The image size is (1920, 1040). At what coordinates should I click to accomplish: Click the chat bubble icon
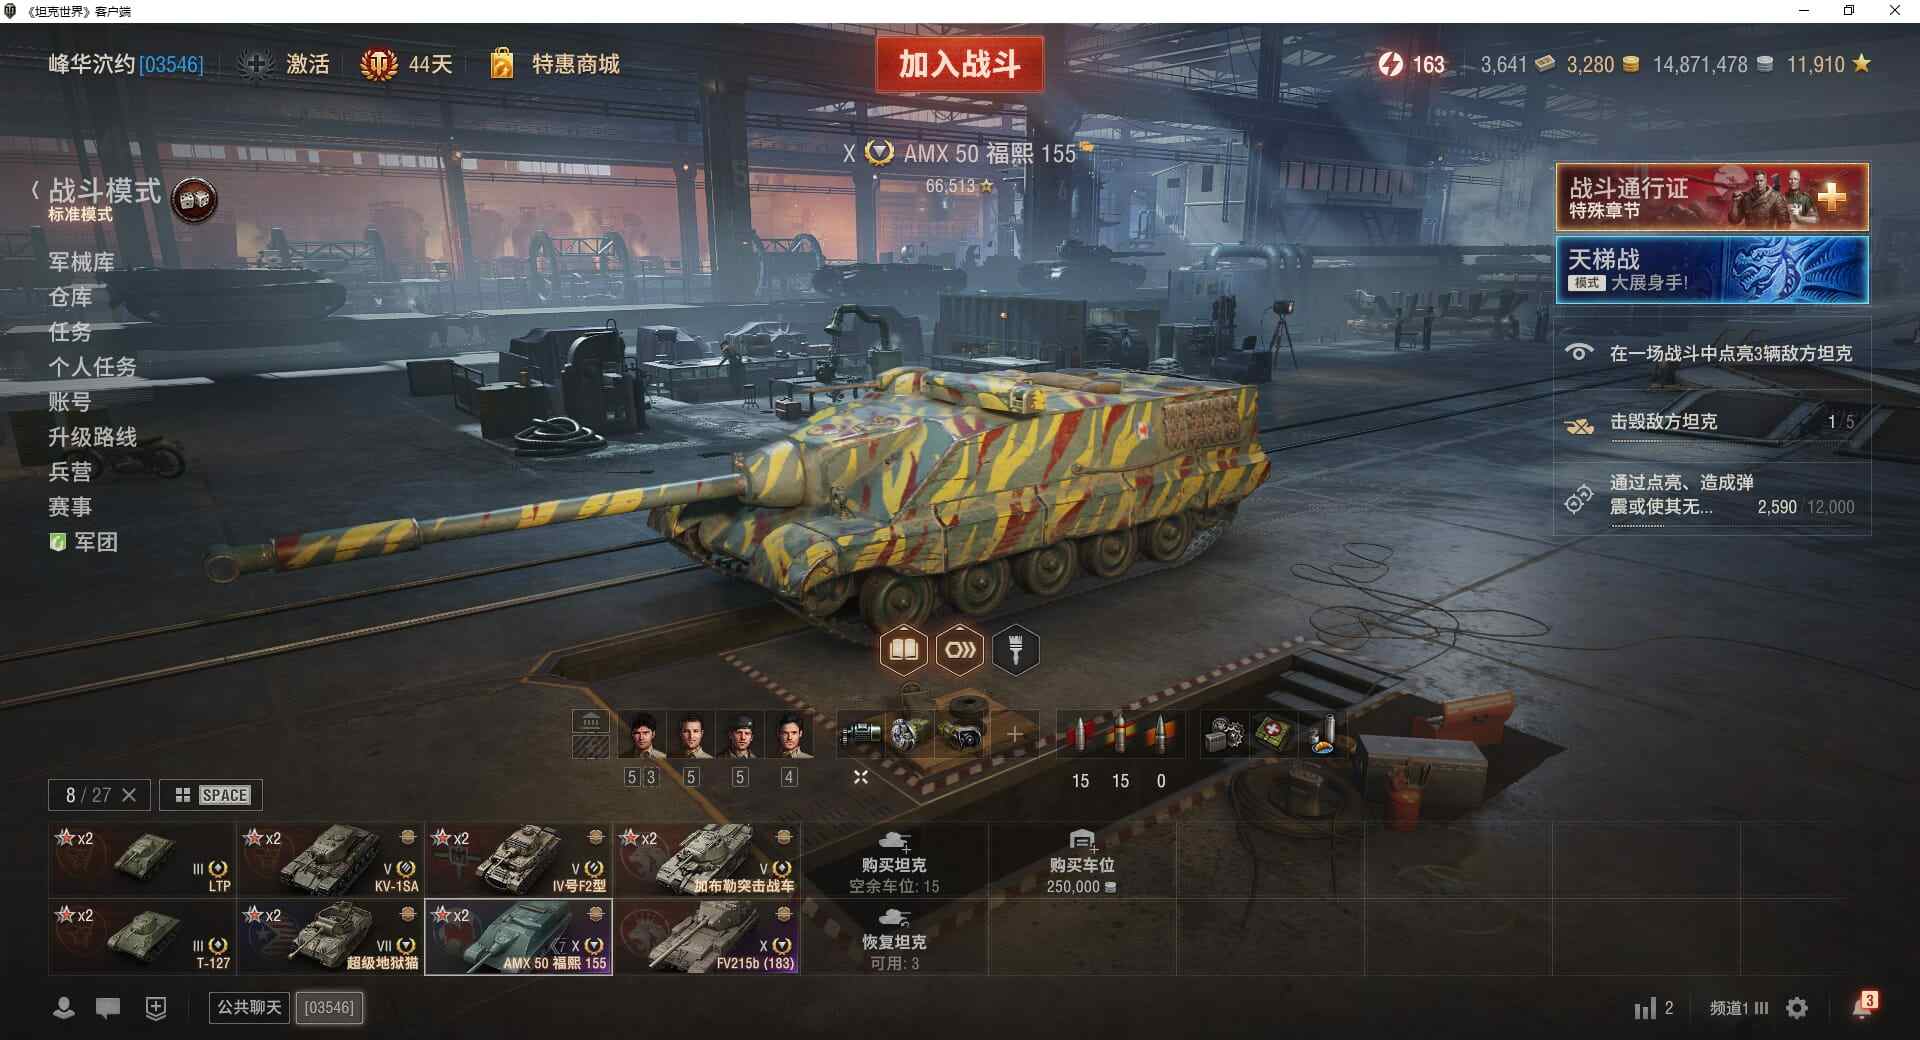(108, 1008)
